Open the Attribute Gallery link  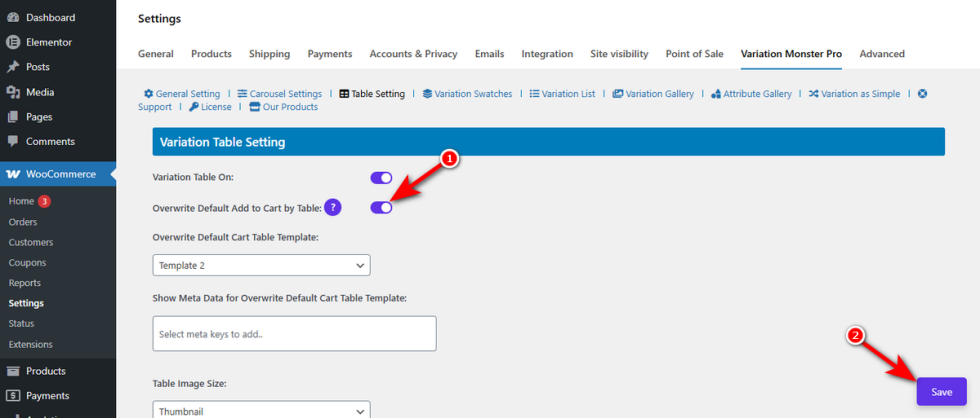(758, 94)
